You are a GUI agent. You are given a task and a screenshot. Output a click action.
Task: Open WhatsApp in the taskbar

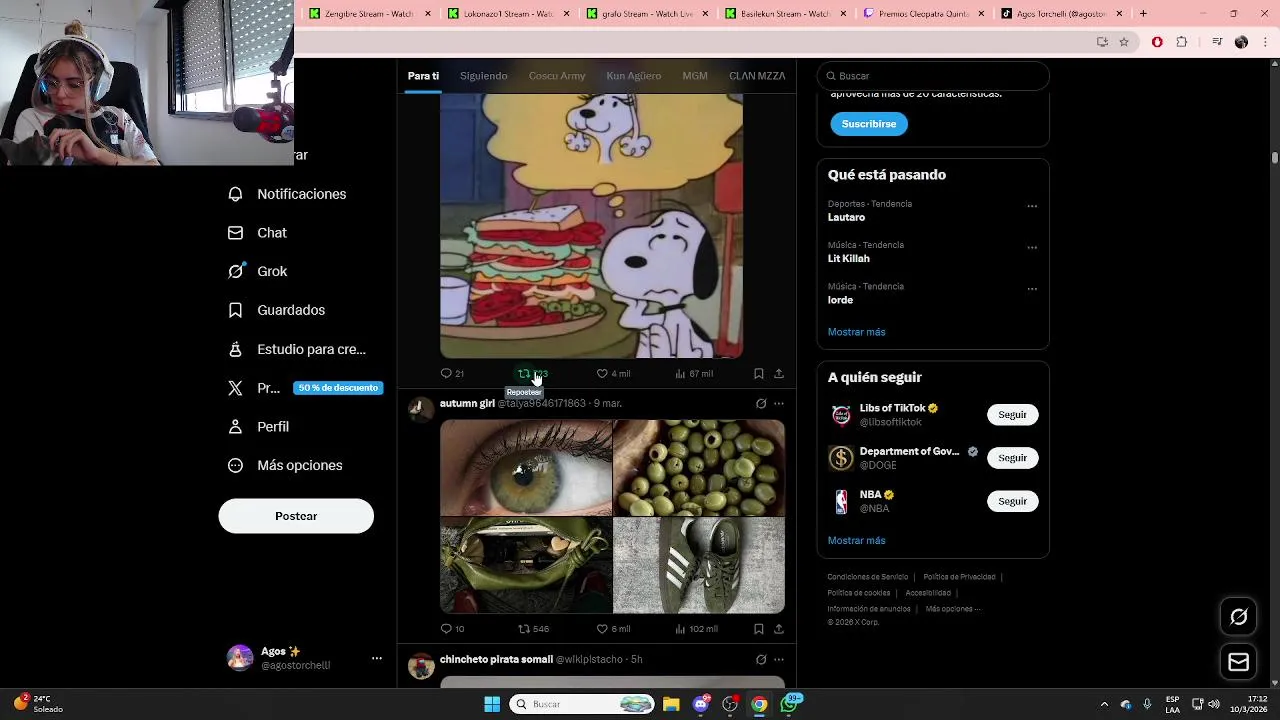(x=789, y=704)
